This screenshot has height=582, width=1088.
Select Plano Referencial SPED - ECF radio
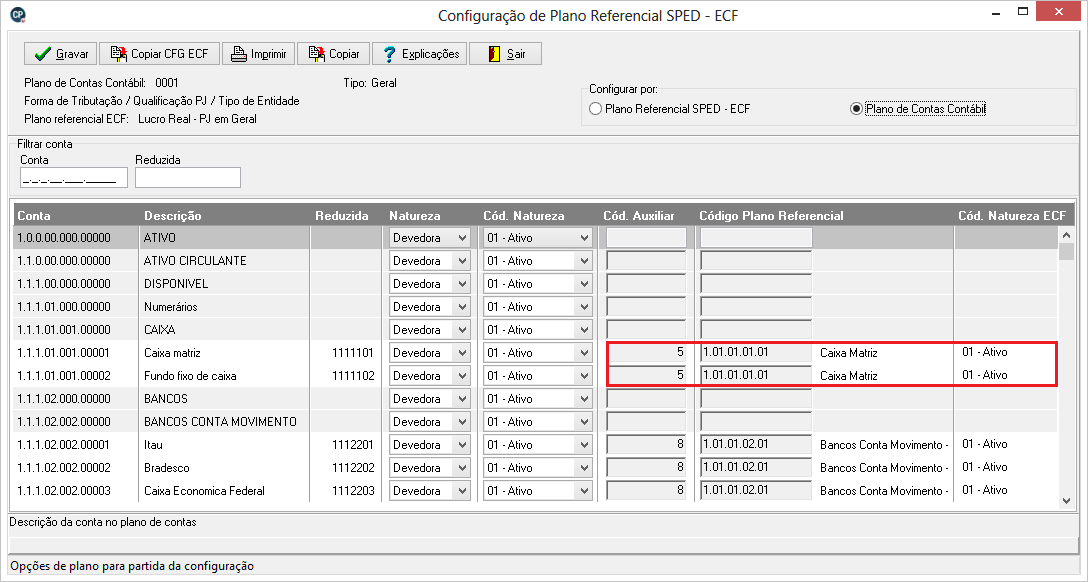[595, 109]
